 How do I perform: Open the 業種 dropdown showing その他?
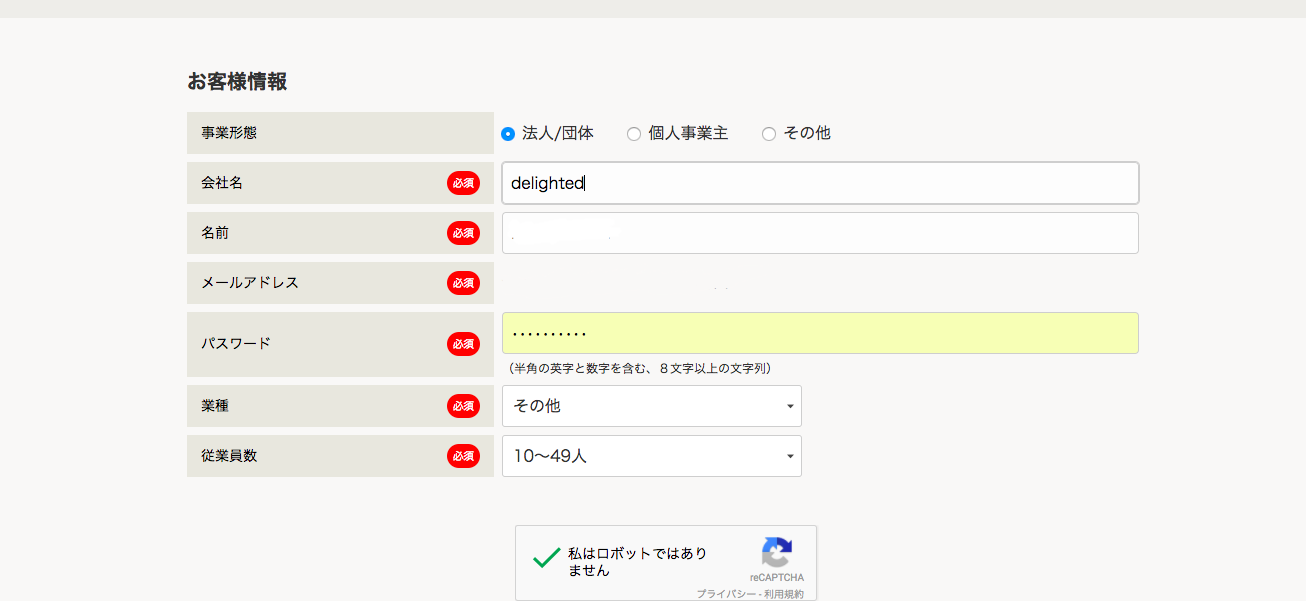tap(651, 406)
